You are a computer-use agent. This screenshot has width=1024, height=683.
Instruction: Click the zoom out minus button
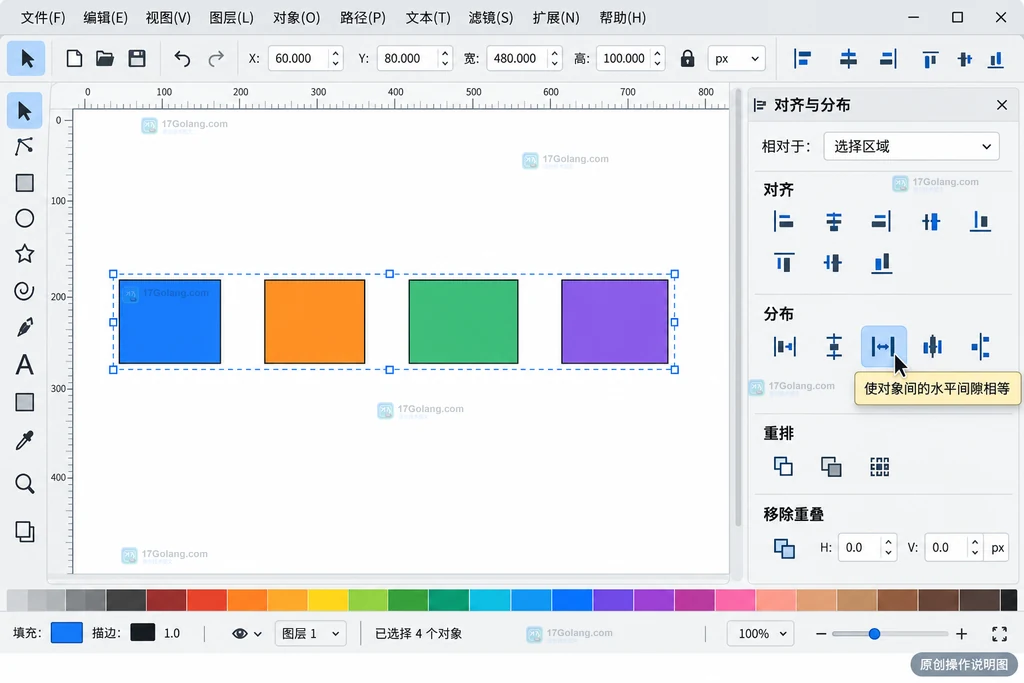tap(821, 633)
